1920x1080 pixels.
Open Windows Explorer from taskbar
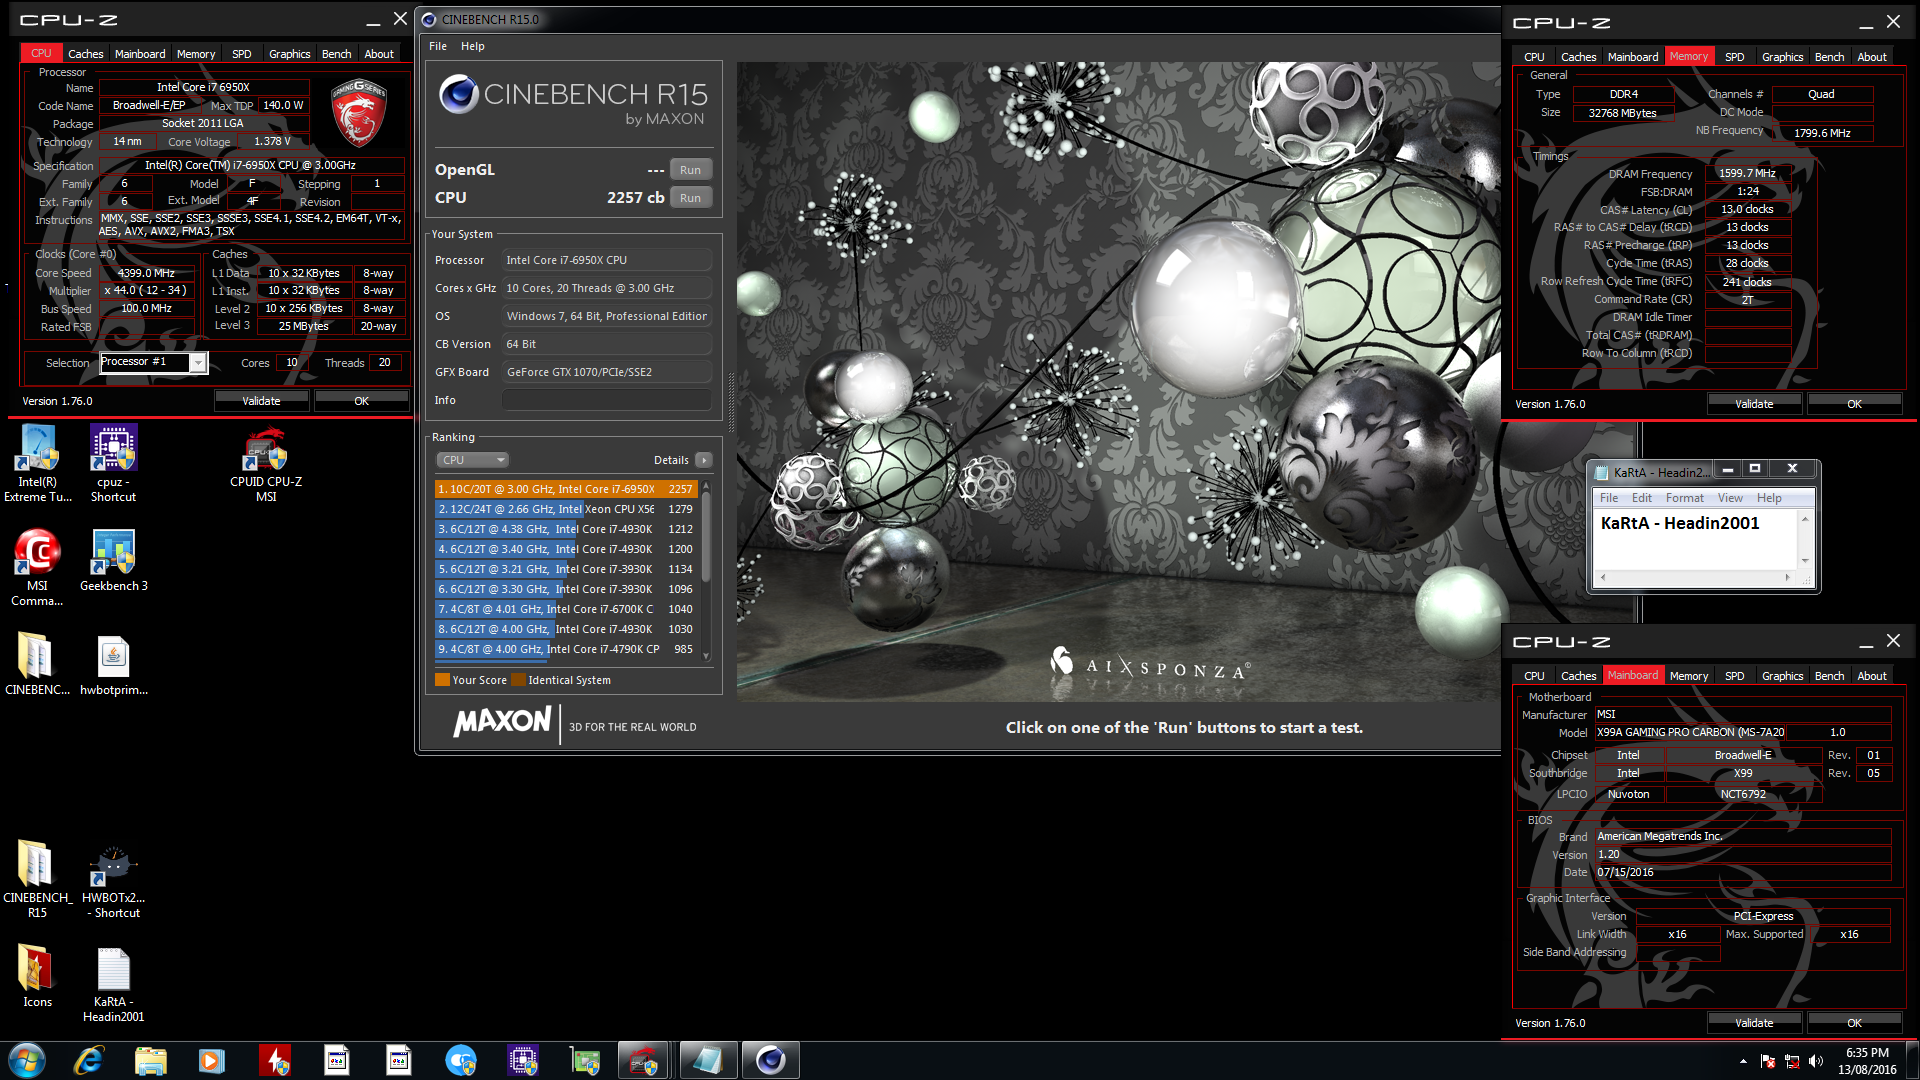150,1060
